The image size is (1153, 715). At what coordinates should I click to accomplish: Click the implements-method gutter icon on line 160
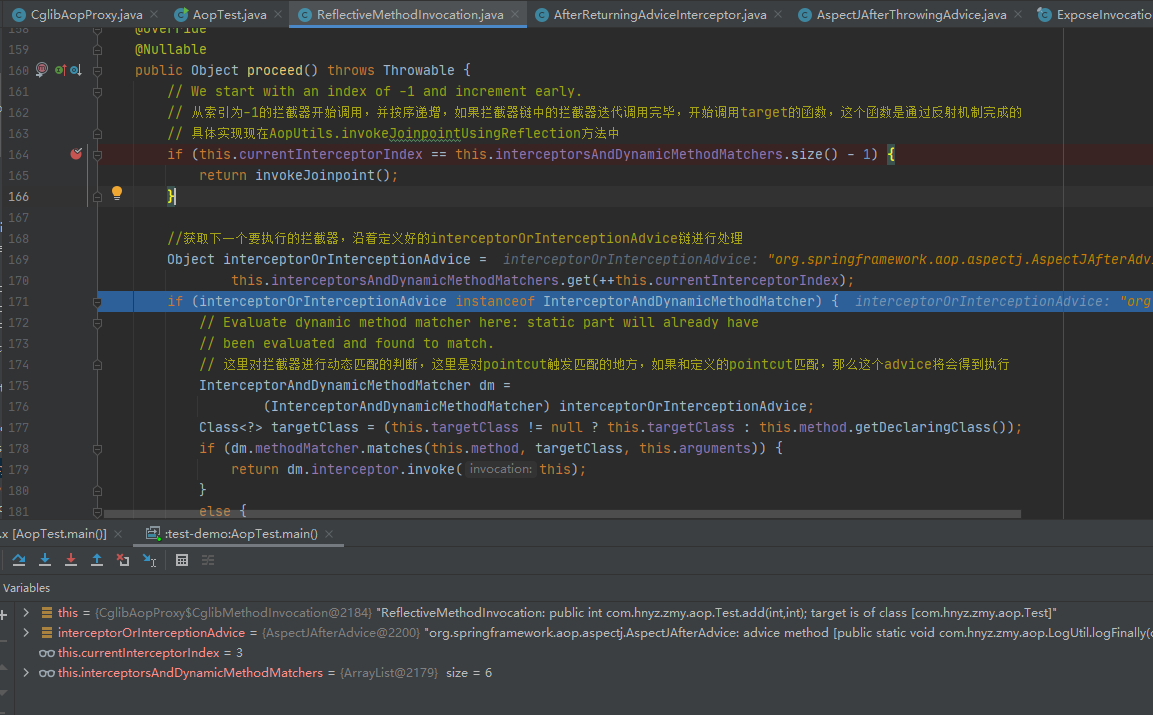60,70
